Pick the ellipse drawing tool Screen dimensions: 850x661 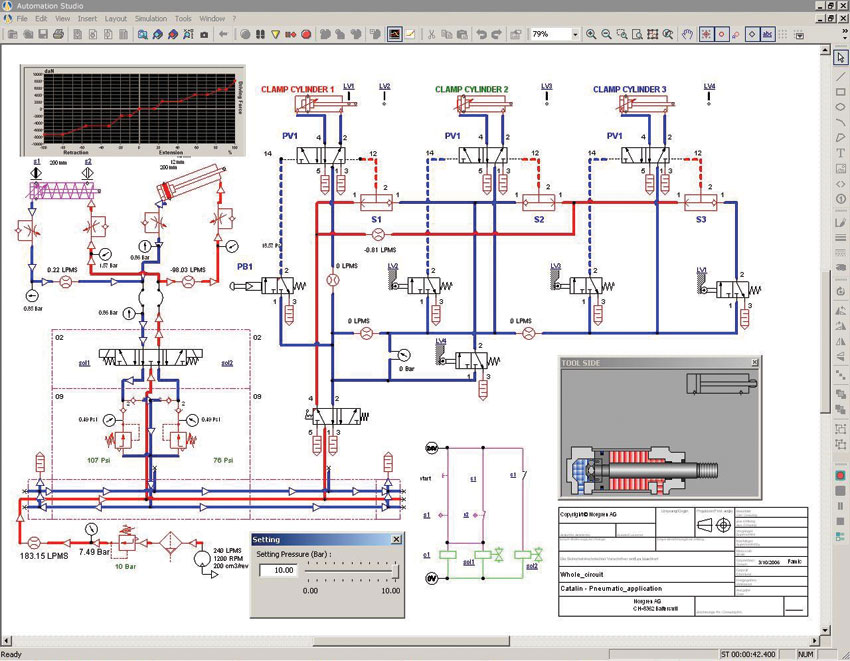840,107
